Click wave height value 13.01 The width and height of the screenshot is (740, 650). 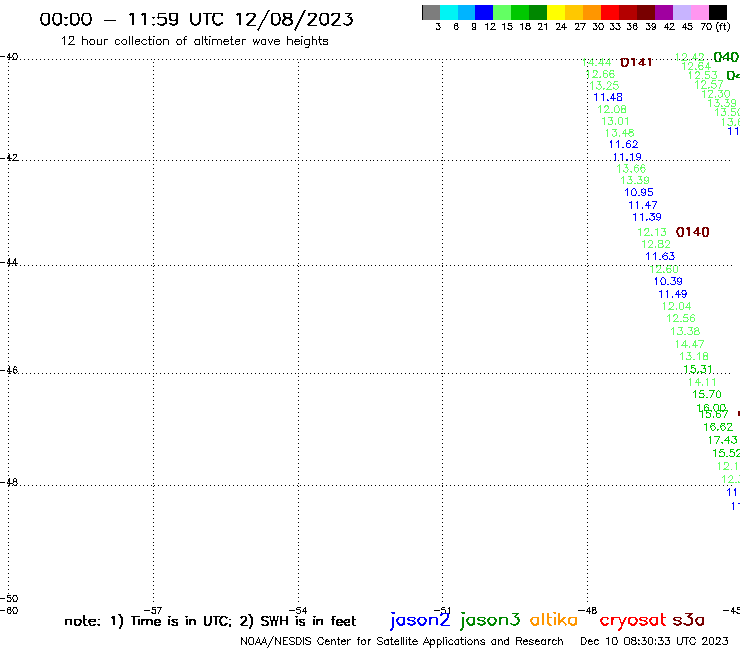pyautogui.click(x=615, y=121)
